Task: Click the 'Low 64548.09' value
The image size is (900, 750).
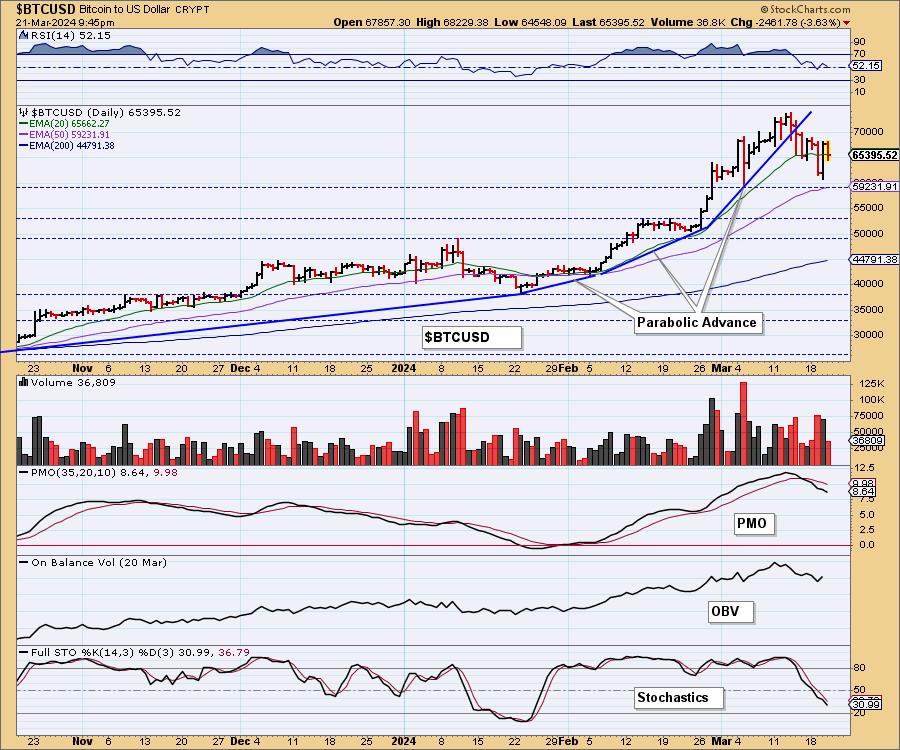Action: pyautogui.click(x=530, y=22)
